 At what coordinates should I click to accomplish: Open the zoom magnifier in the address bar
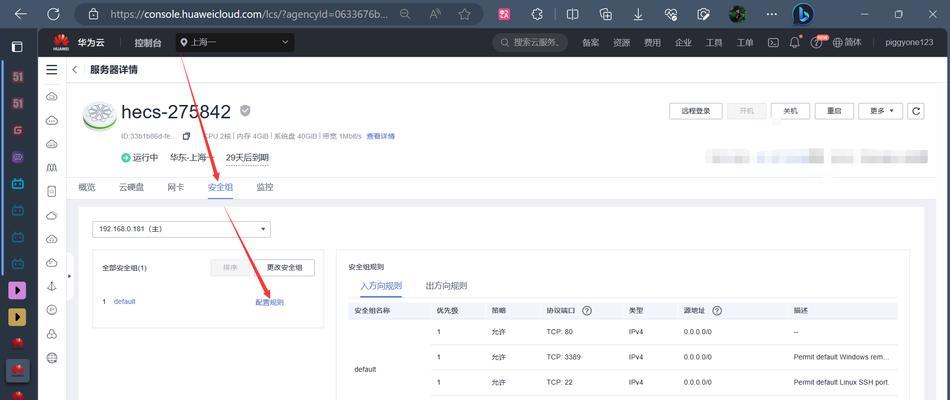[405, 14]
